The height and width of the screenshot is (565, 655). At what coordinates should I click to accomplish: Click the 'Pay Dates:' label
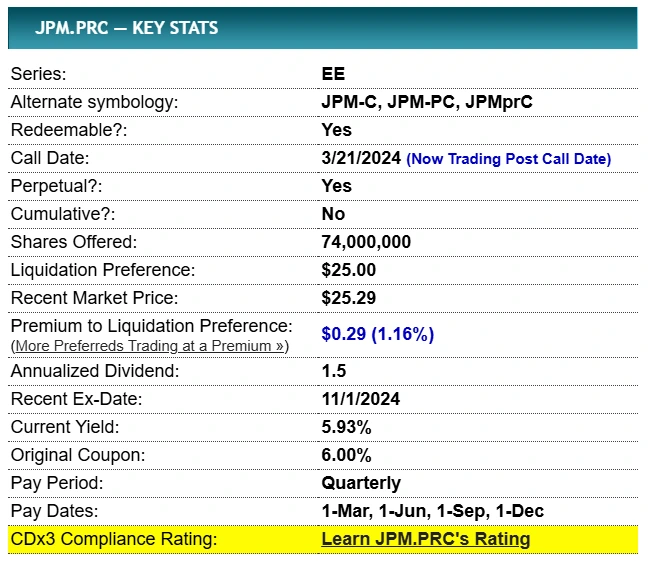54,511
